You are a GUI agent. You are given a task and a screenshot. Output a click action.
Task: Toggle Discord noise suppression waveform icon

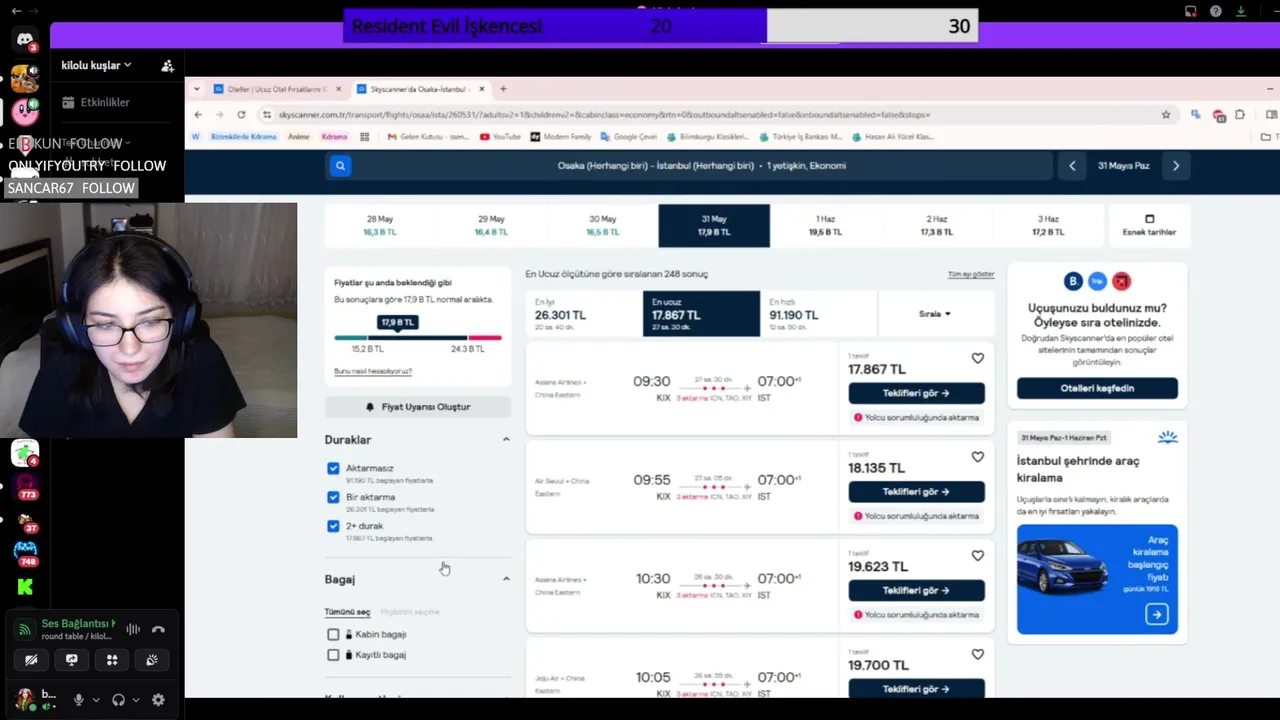tap(132, 630)
